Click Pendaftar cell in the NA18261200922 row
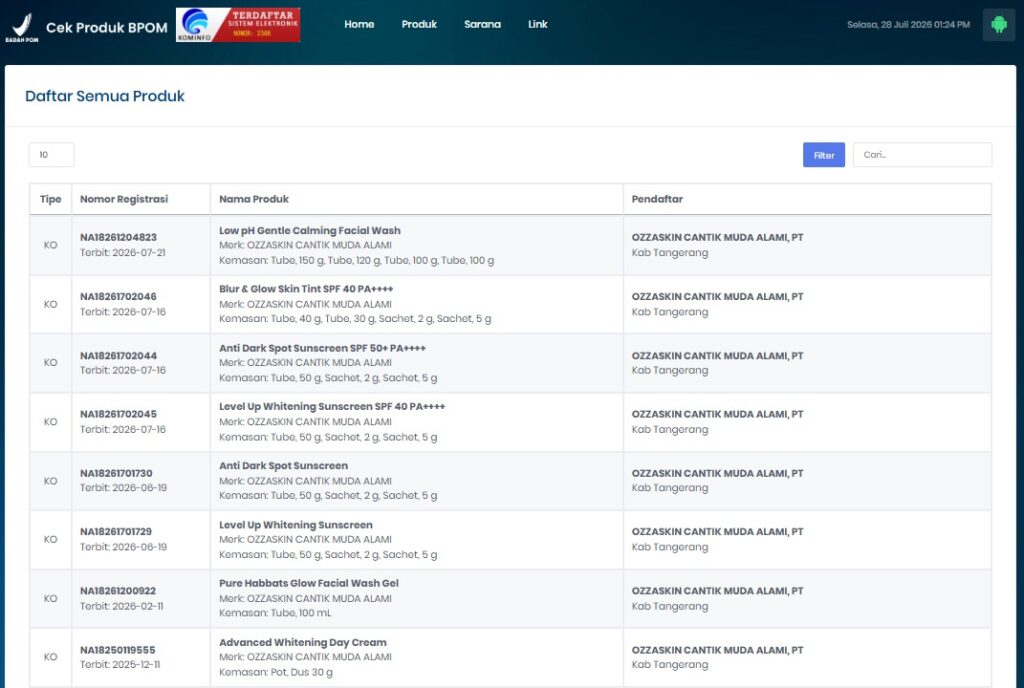 [807, 599]
